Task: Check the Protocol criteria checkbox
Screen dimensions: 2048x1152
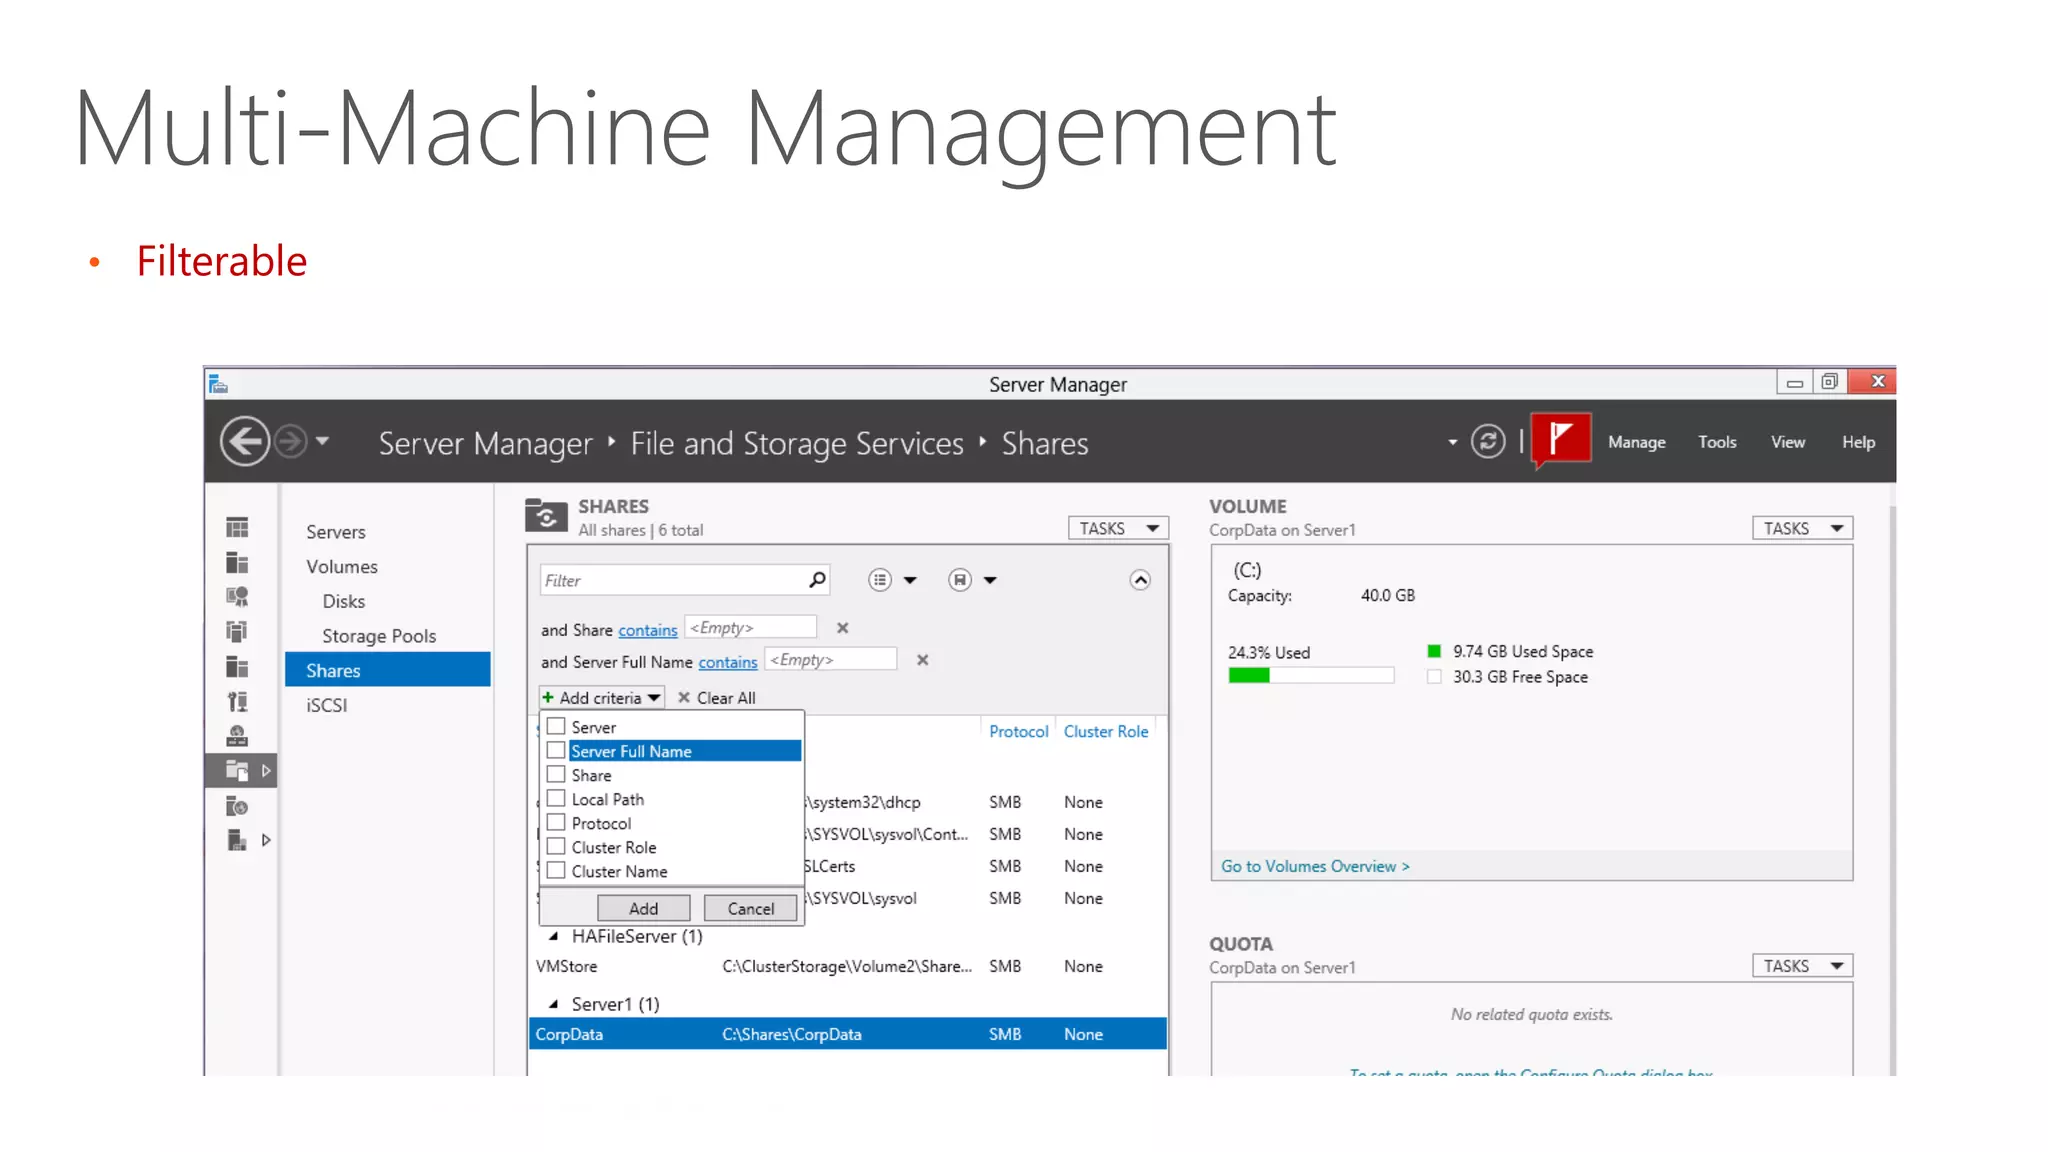Action: coord(556,822)
